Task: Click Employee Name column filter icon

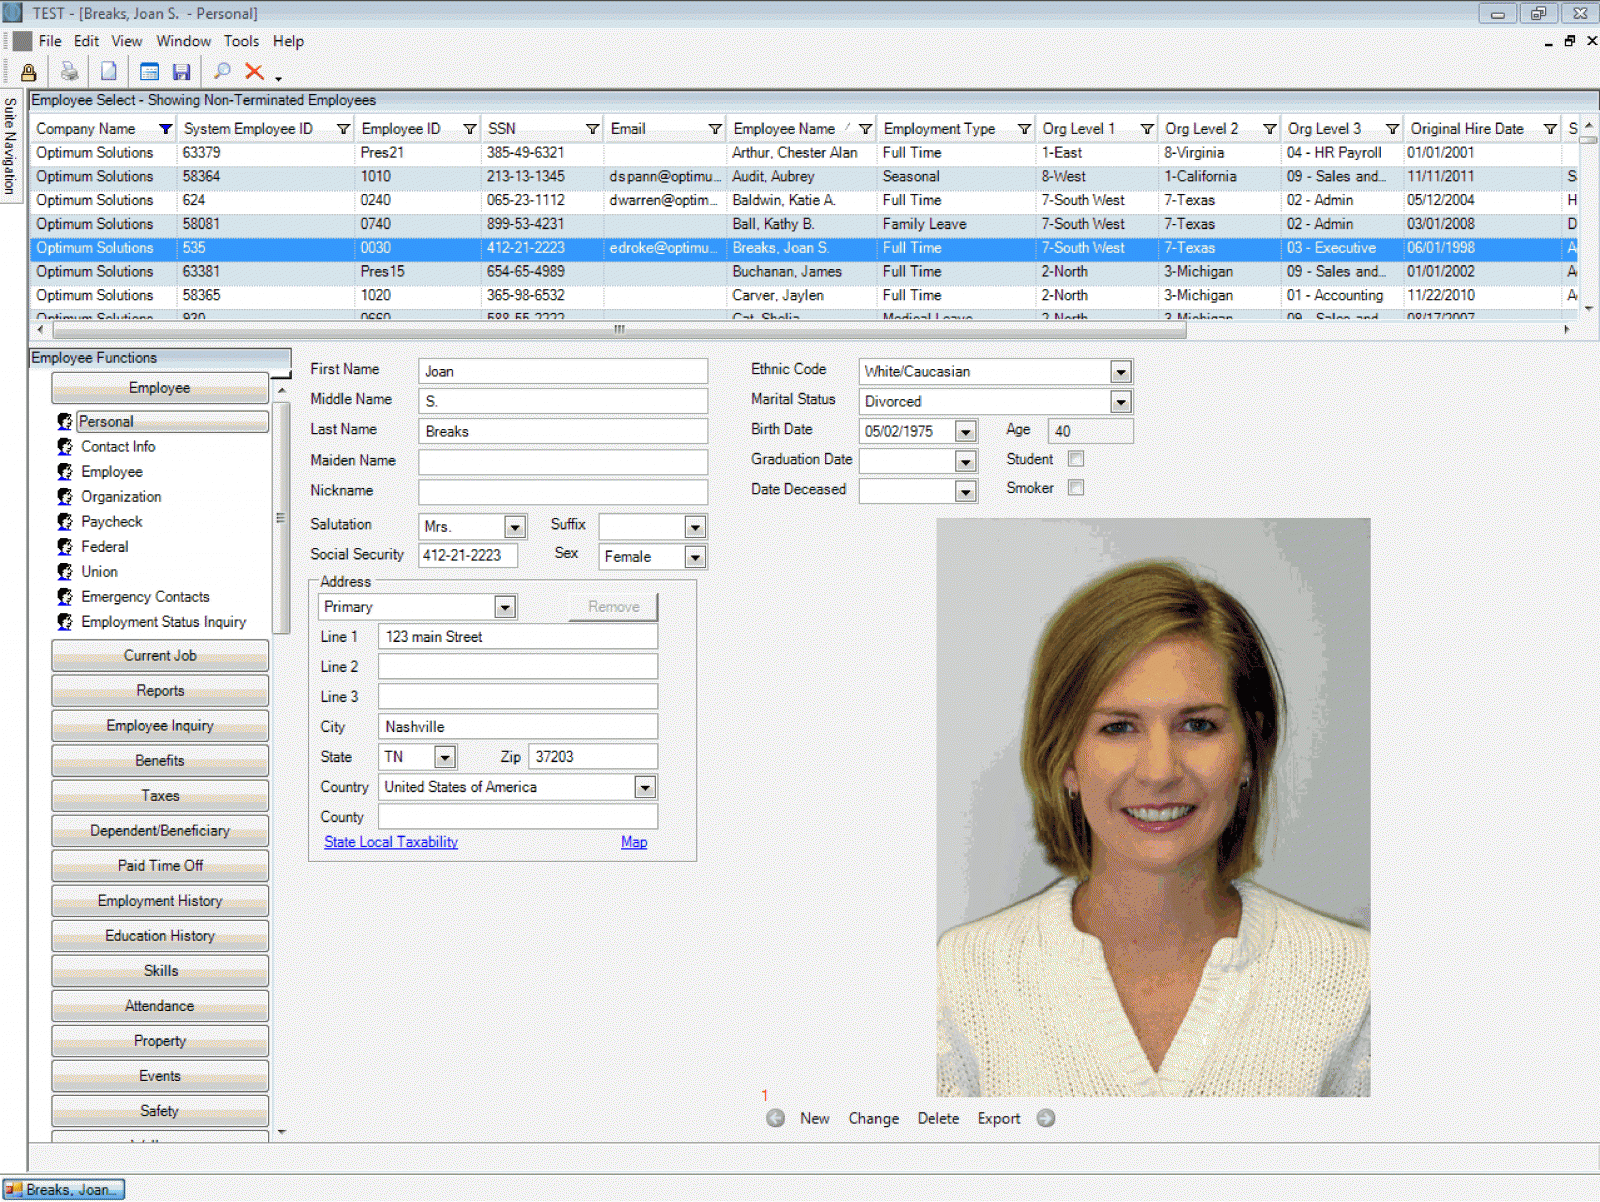Action: 865,129
